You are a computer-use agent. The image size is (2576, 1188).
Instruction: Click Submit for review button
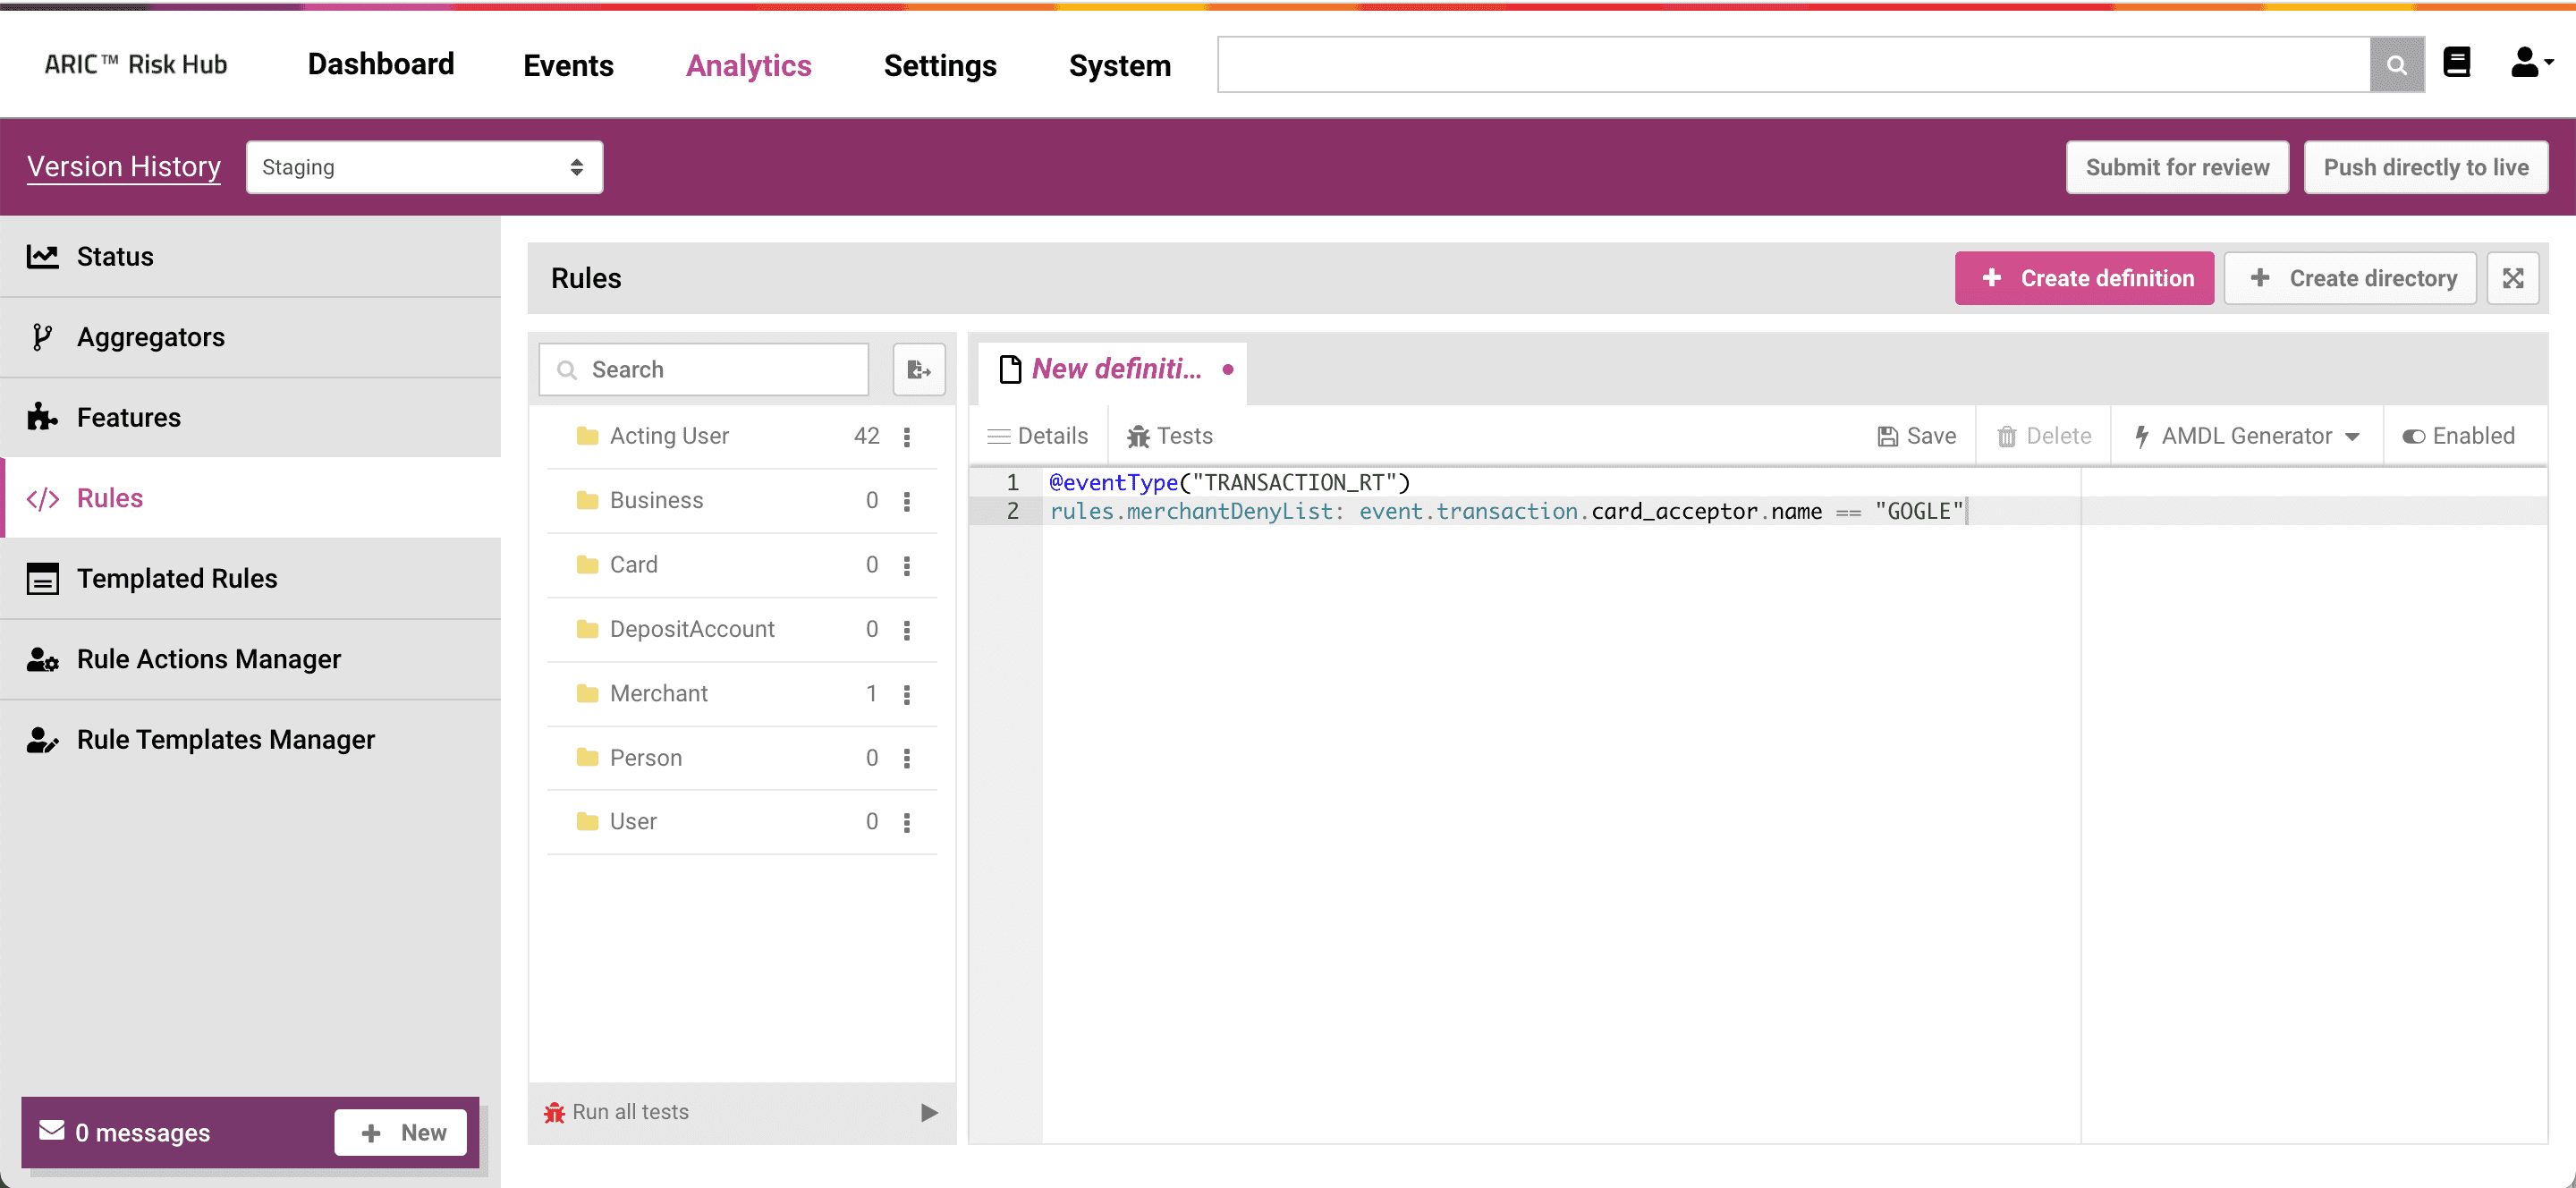[2177, 167]
